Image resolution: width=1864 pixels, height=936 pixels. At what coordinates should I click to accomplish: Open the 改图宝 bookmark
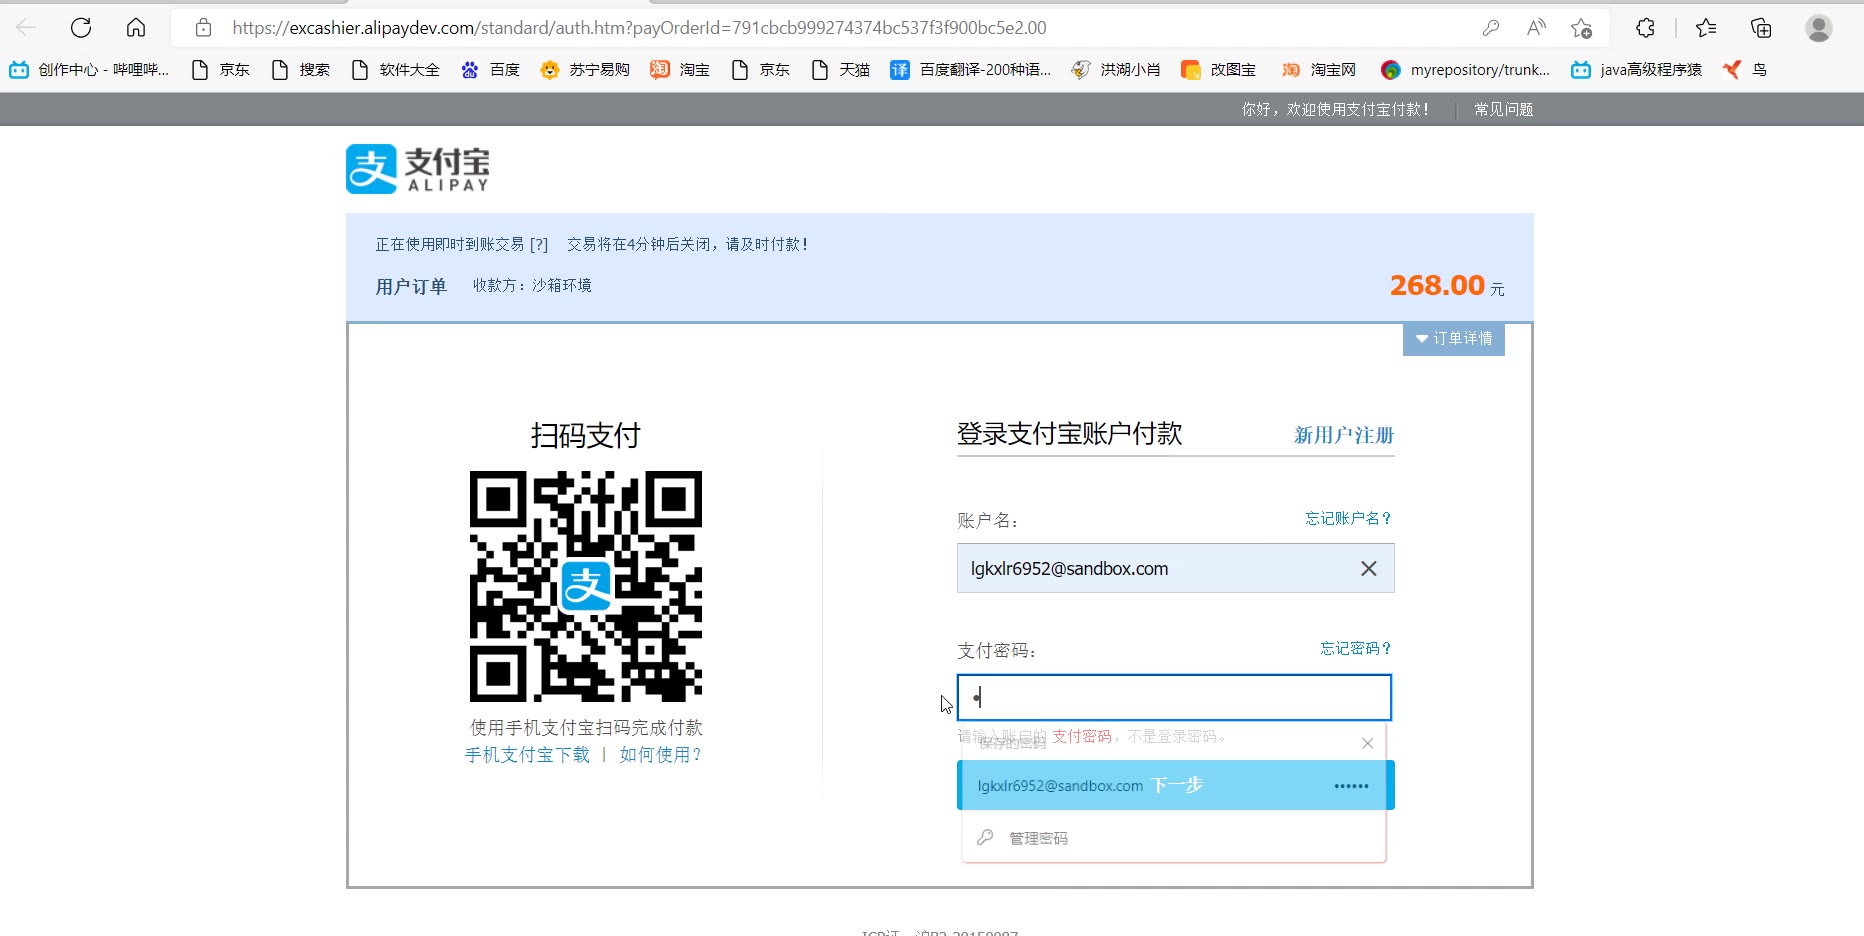point(1218,69)
